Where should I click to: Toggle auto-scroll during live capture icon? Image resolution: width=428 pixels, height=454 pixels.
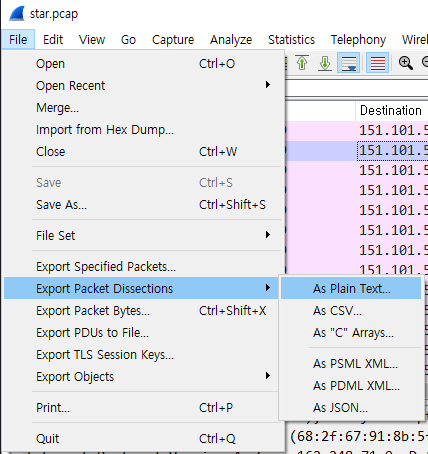[x=348, y=63]
